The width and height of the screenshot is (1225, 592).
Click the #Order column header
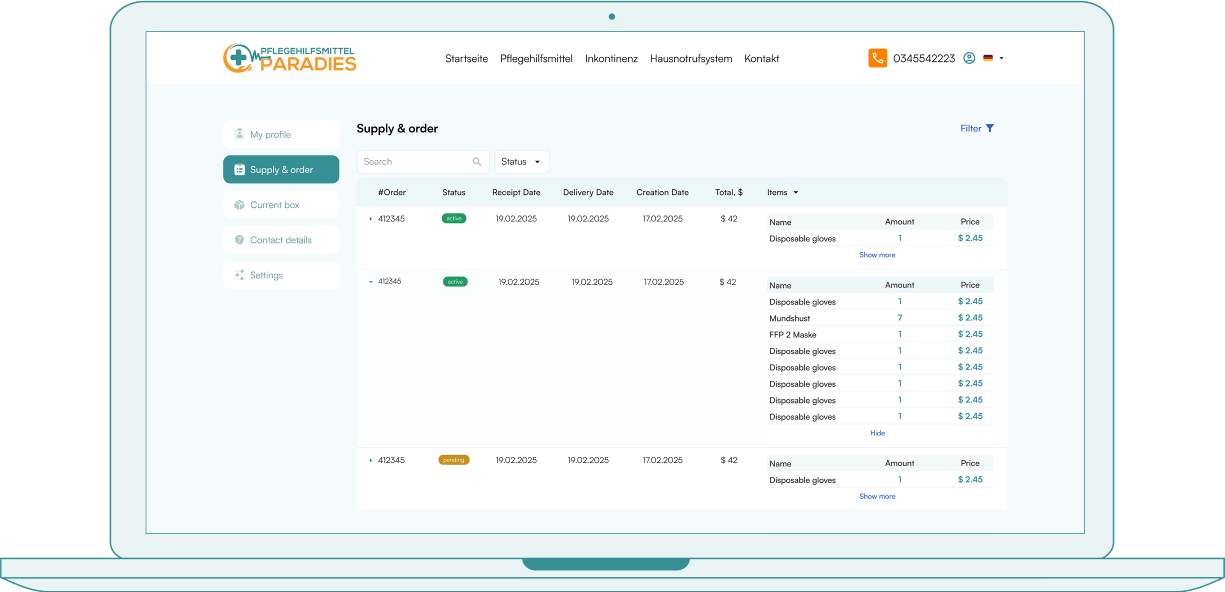pyautogui.click(x=392, y=192)
